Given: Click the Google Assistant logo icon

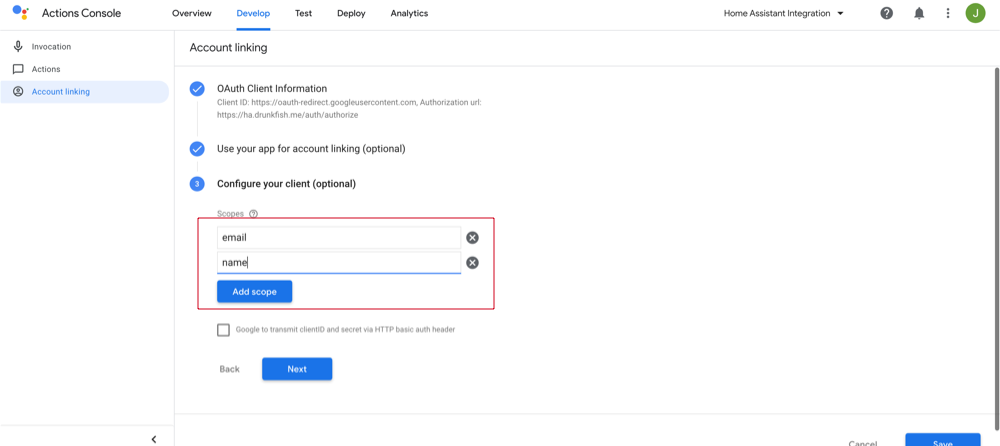Looking at the screenshot, I should [20, 13].
